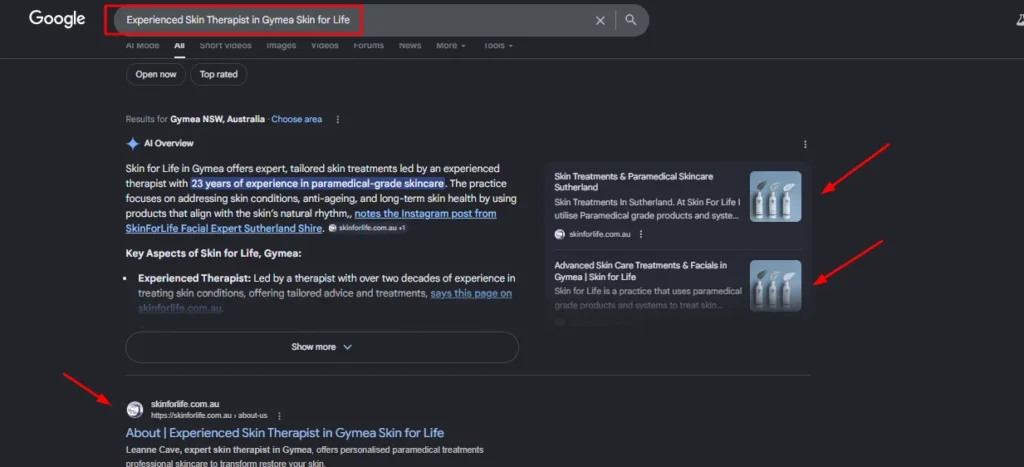
Task: Click the magnifier search icon
Action: [x=631, y=20]
